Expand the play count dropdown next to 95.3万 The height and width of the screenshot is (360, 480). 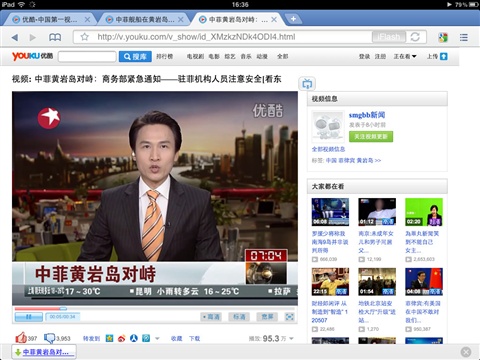pyautogui.click(x=292, y=339)
